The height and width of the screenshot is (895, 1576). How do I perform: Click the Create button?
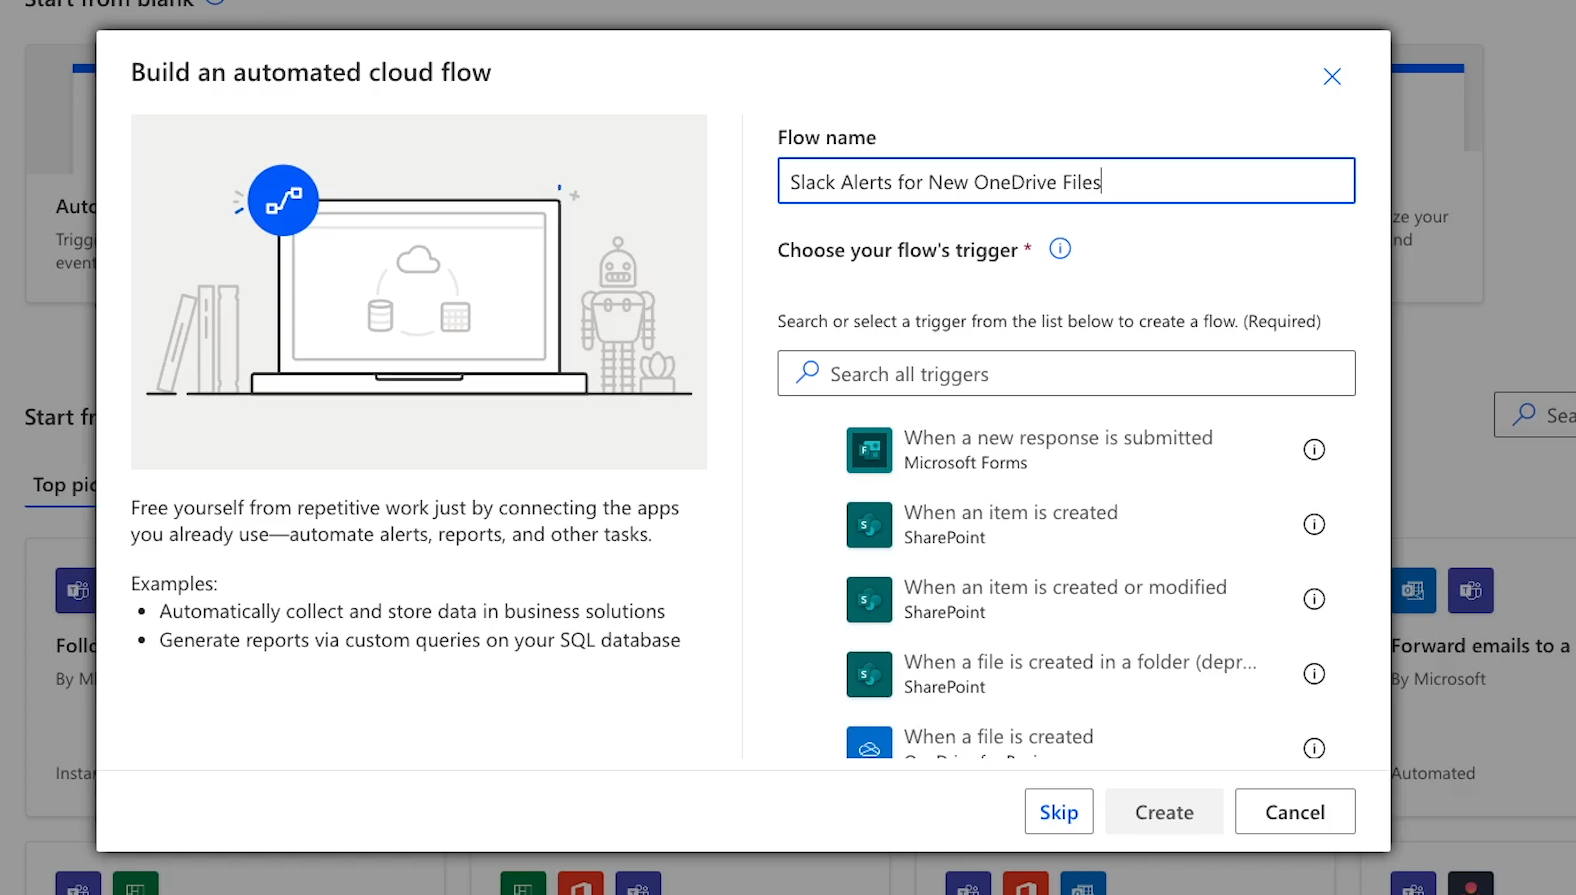coord(1164,811)
